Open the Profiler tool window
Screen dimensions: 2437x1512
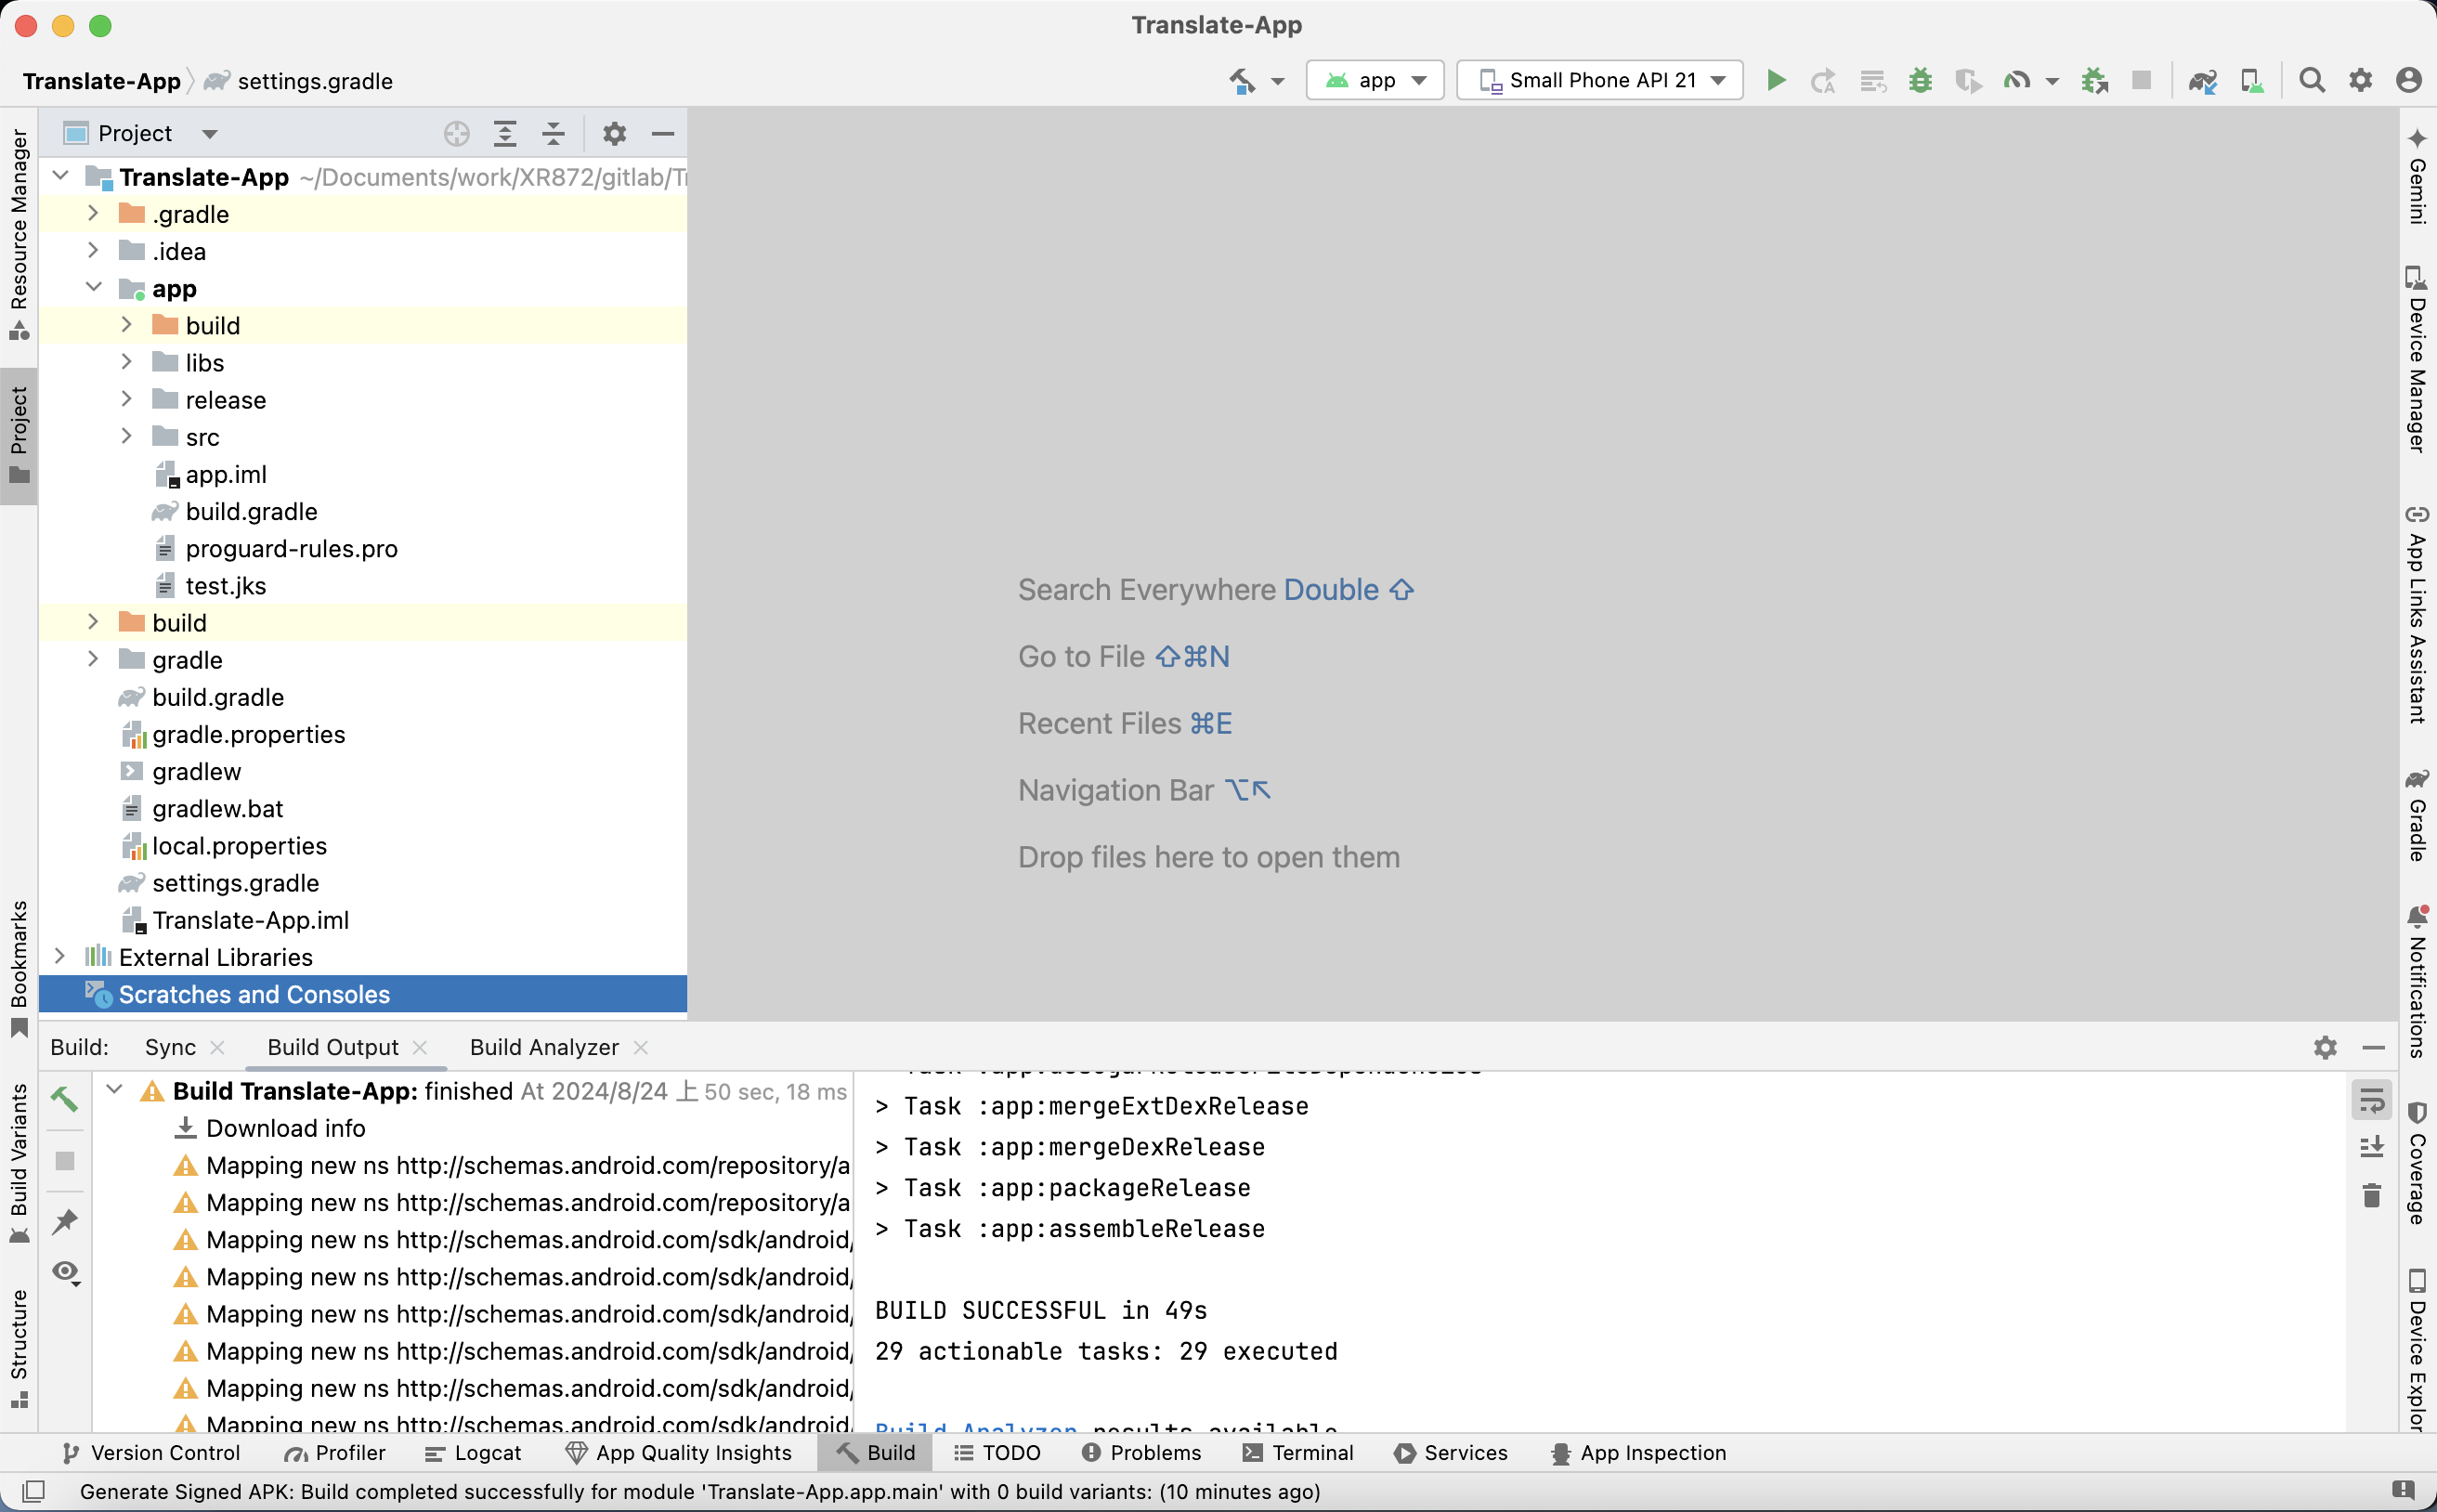[335, 1453]
